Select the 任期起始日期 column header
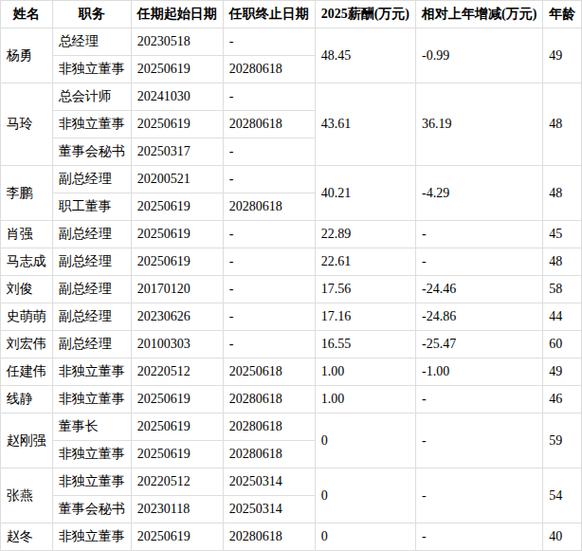The width and height of the screenshot is (582, 551). [x=177, y=14]
